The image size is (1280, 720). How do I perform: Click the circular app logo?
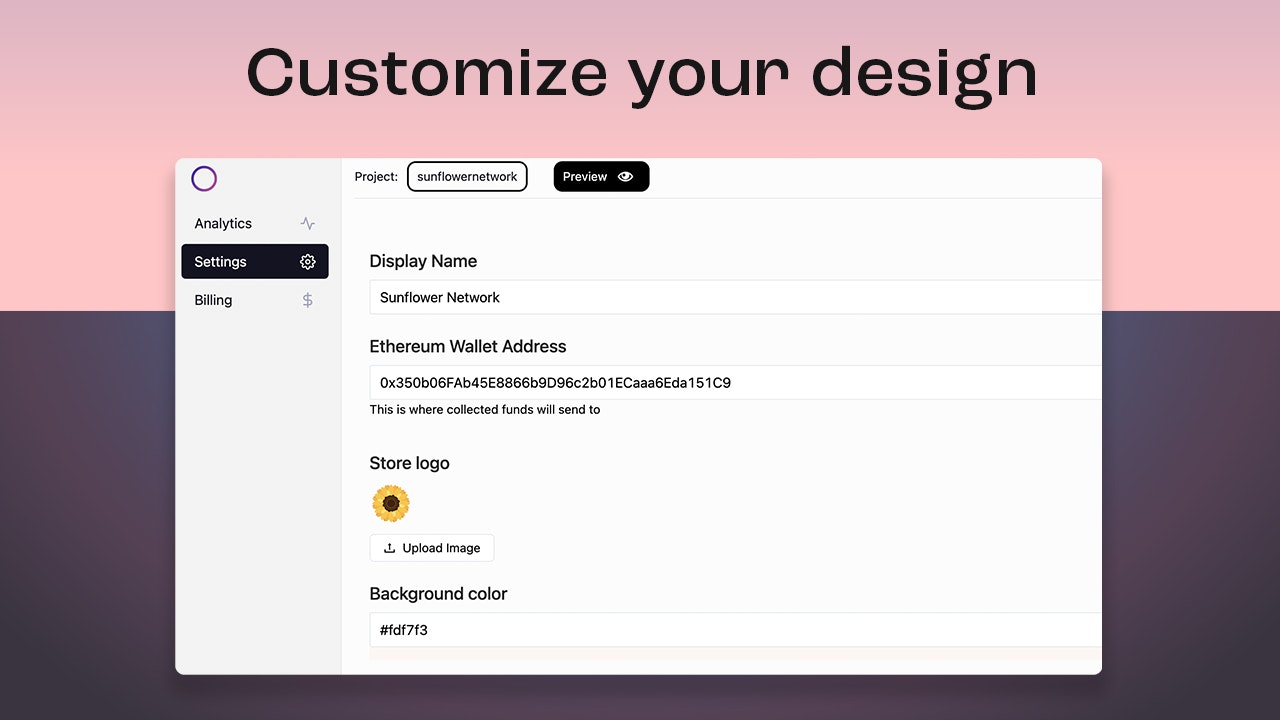[x=204, y=179]
